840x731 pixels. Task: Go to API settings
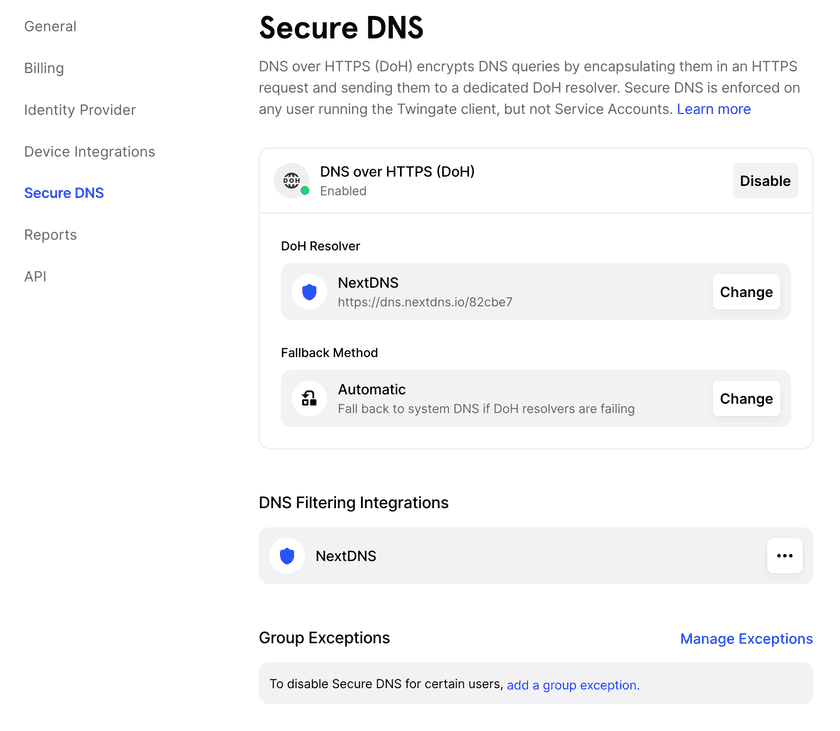click(35, 277)
